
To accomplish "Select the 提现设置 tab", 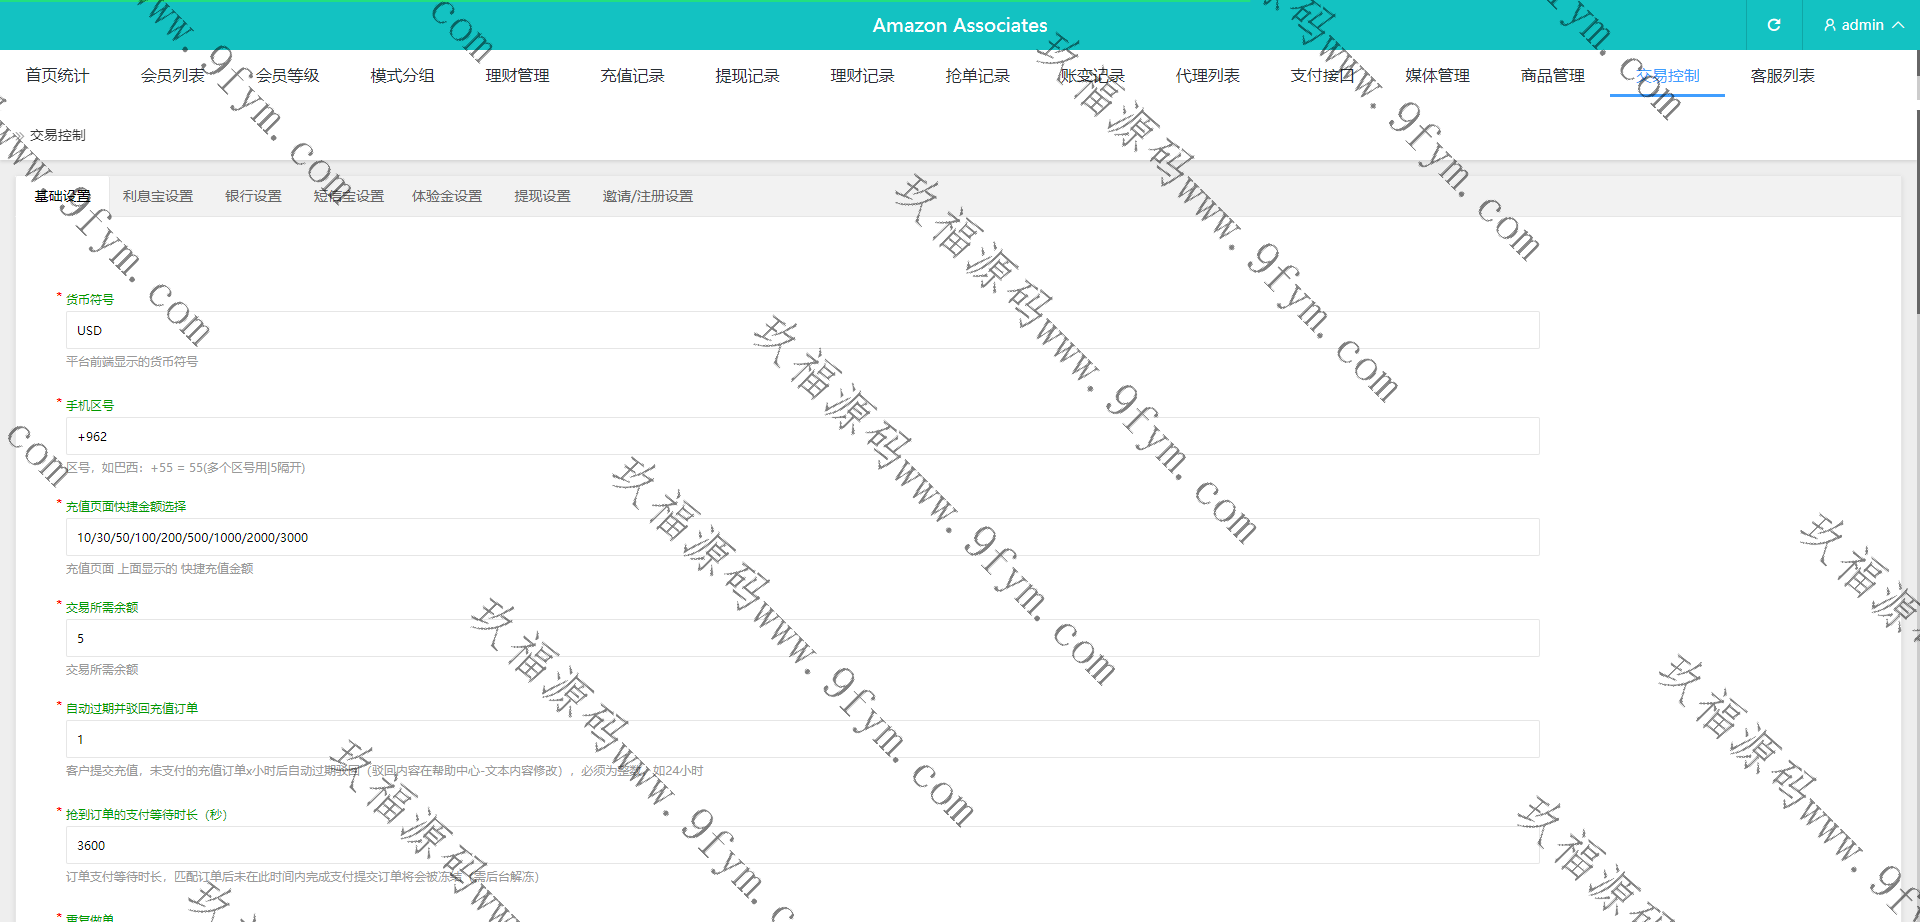I will 542,197.
